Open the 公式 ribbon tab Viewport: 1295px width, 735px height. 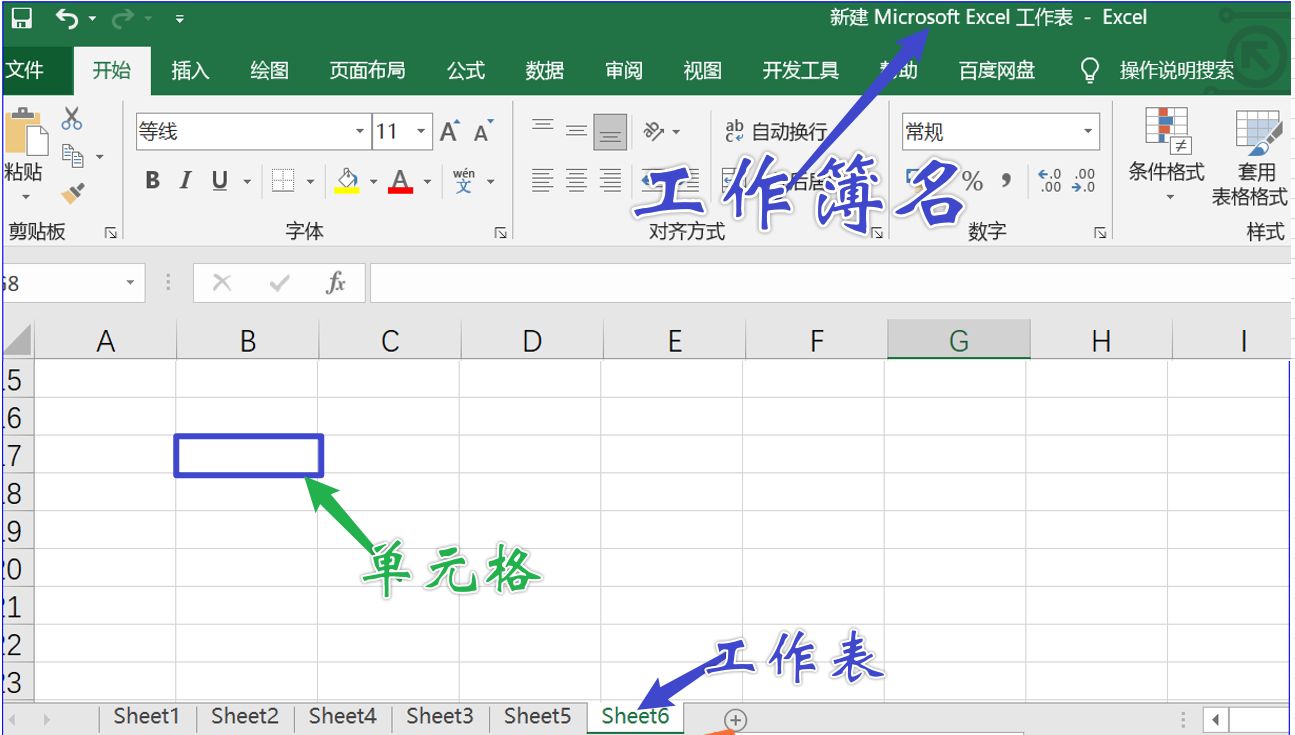tap(465, 70)
